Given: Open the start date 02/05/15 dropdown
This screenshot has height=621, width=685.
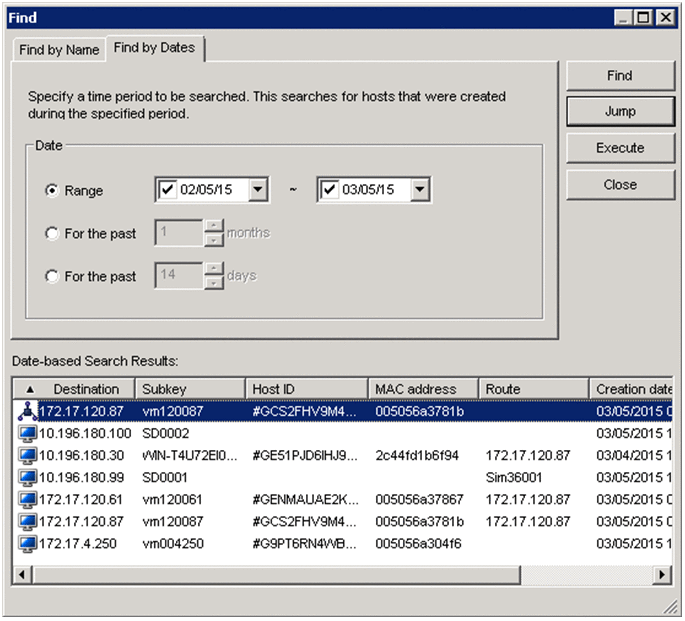Looking at the screenshot, I should (258, 190).
